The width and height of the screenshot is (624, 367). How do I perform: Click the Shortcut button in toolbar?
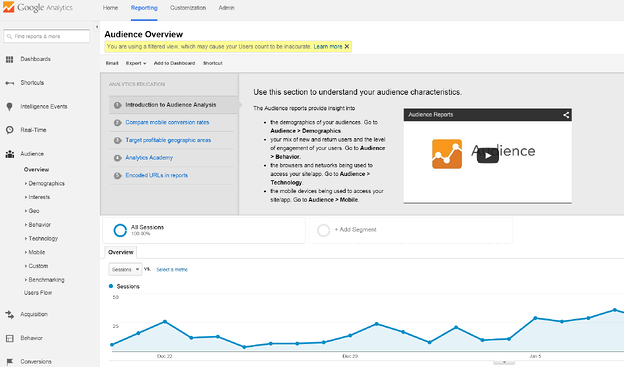(213, 63)
